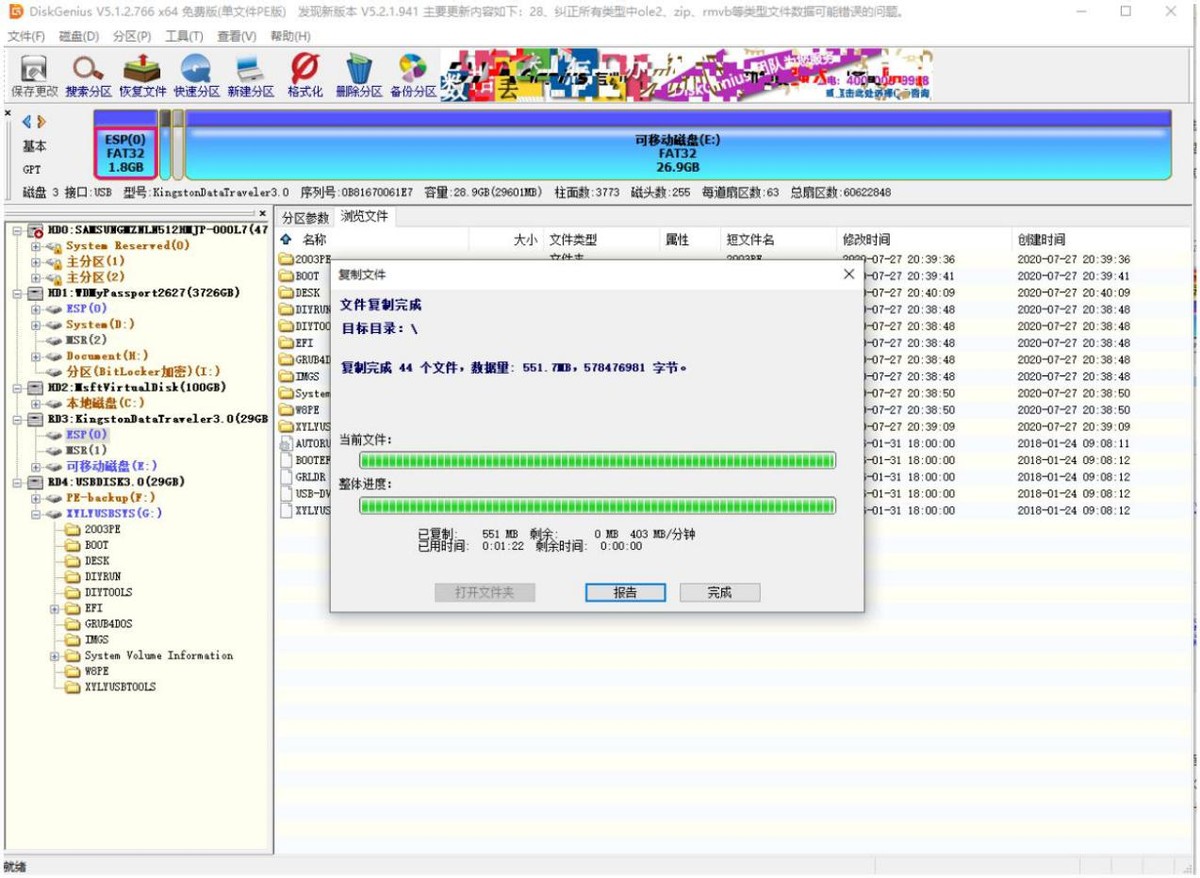Viewport: 1200px width, 878px height.
Task: Click the advertisement banner in toolbar
Action: [686, 75]
